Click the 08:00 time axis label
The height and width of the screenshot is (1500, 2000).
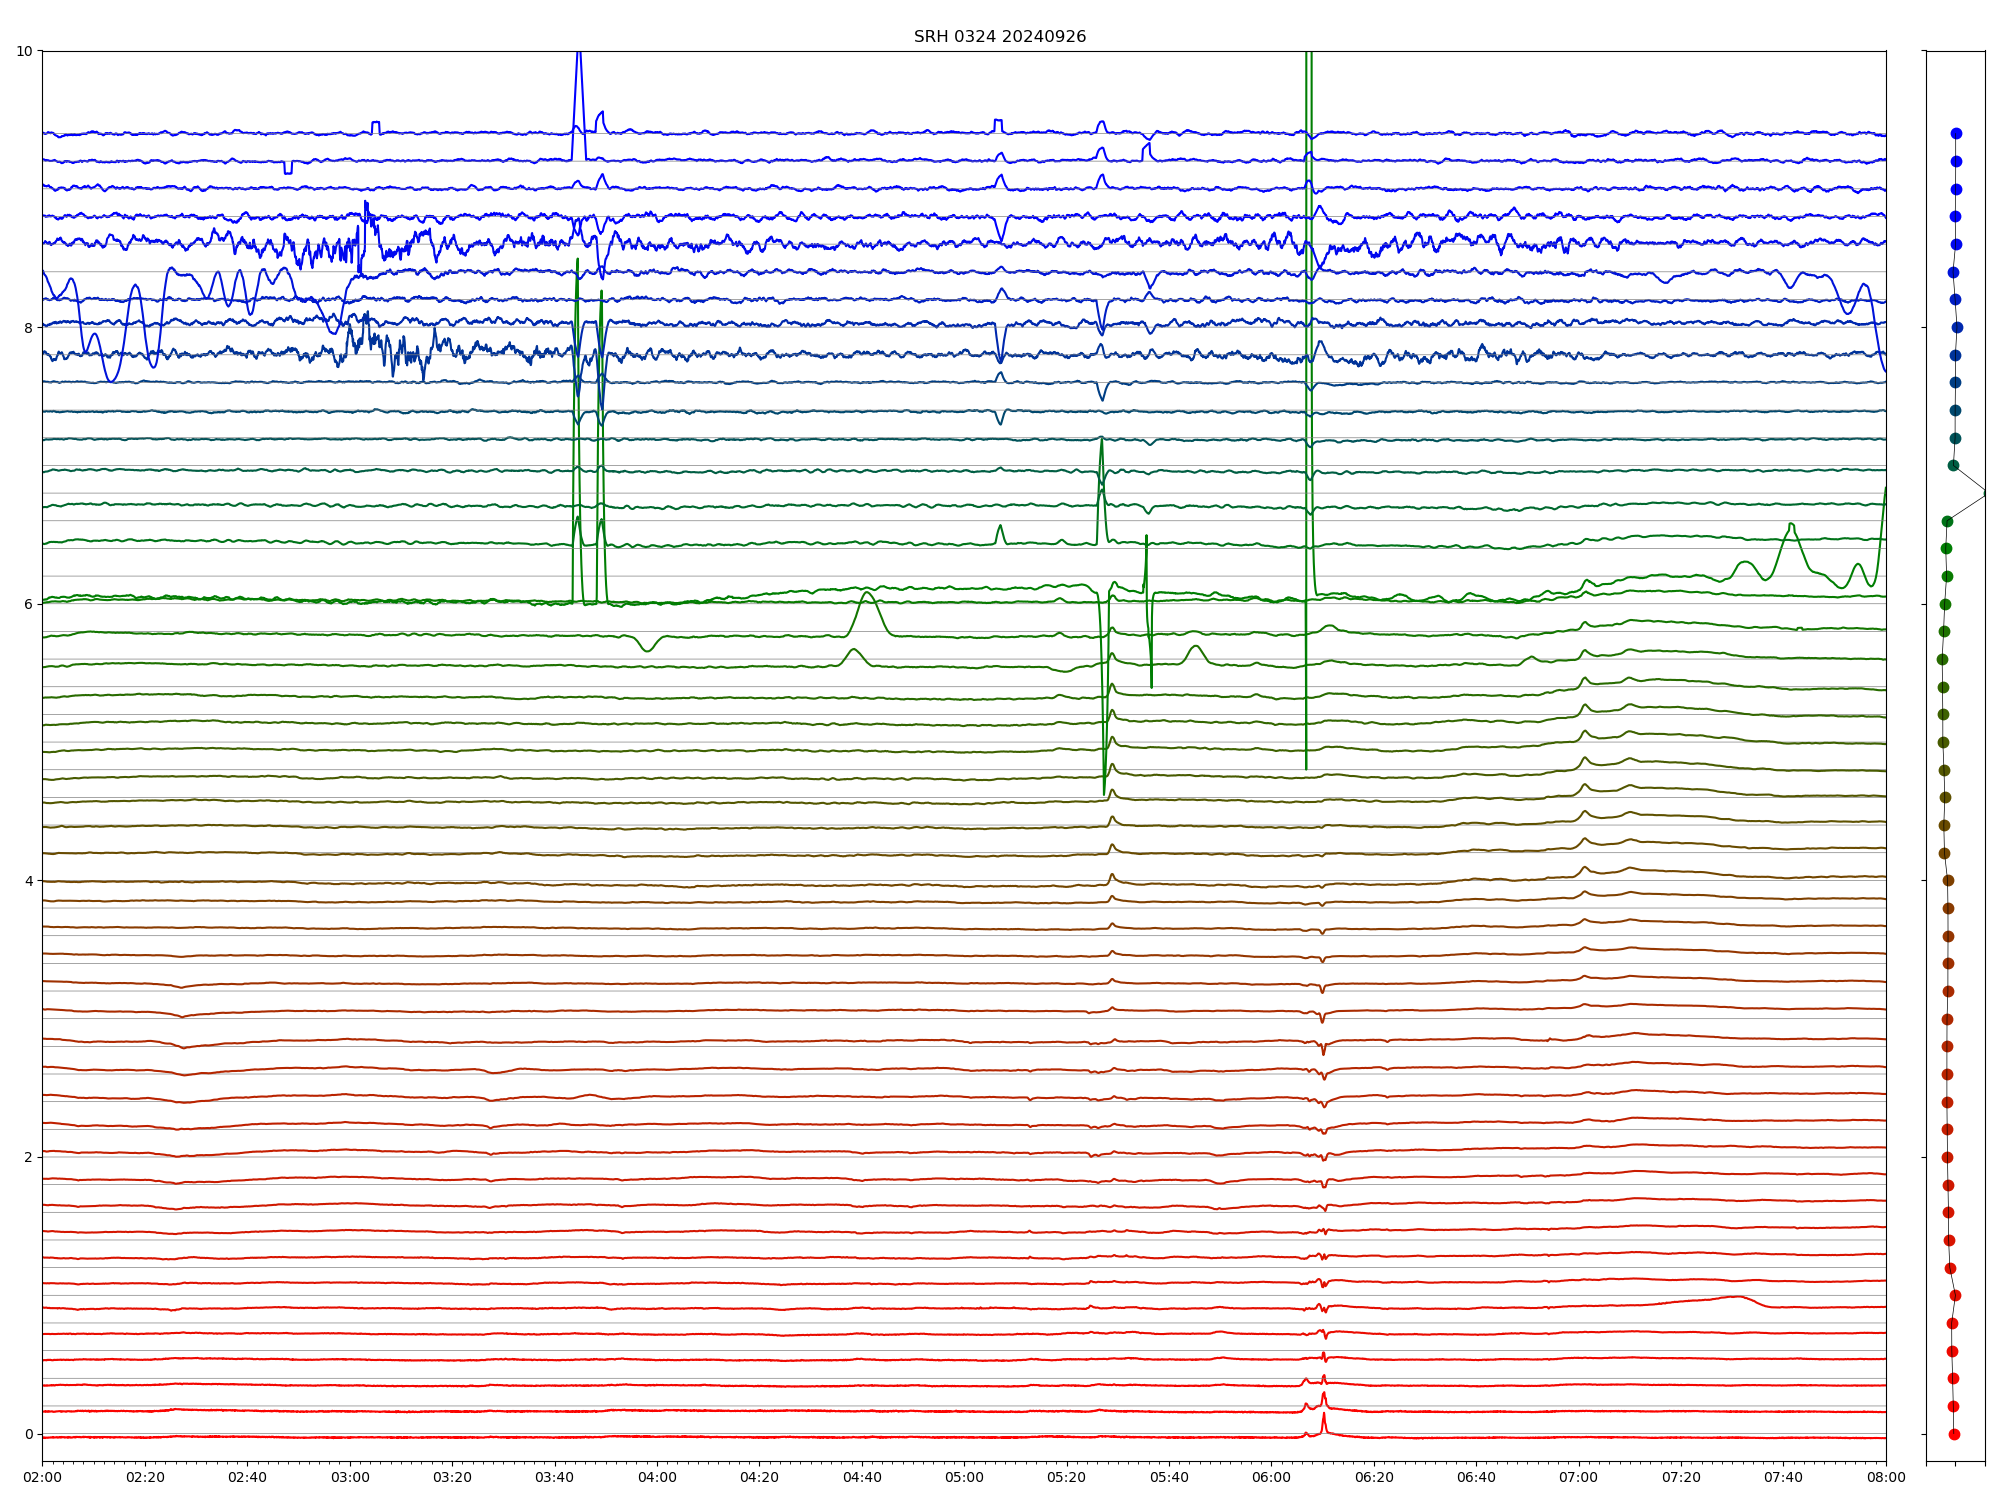click(x=1886, y=1477)
